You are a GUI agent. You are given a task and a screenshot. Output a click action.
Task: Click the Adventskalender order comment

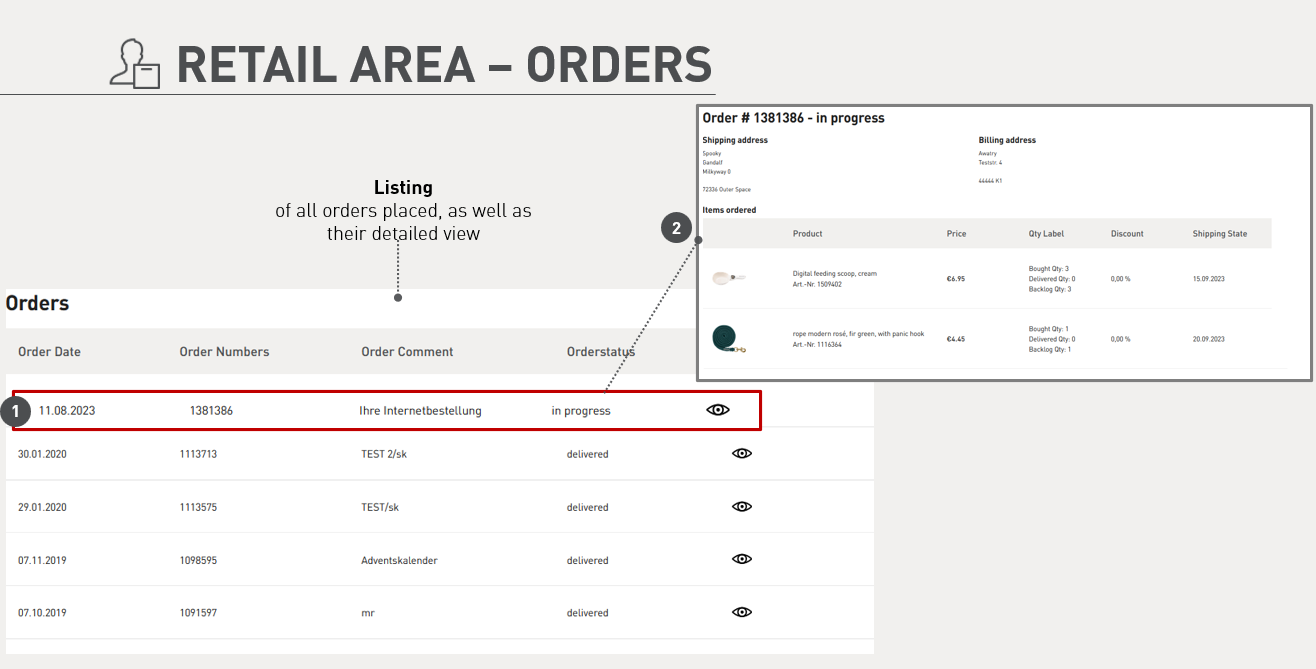coord(399,560)
